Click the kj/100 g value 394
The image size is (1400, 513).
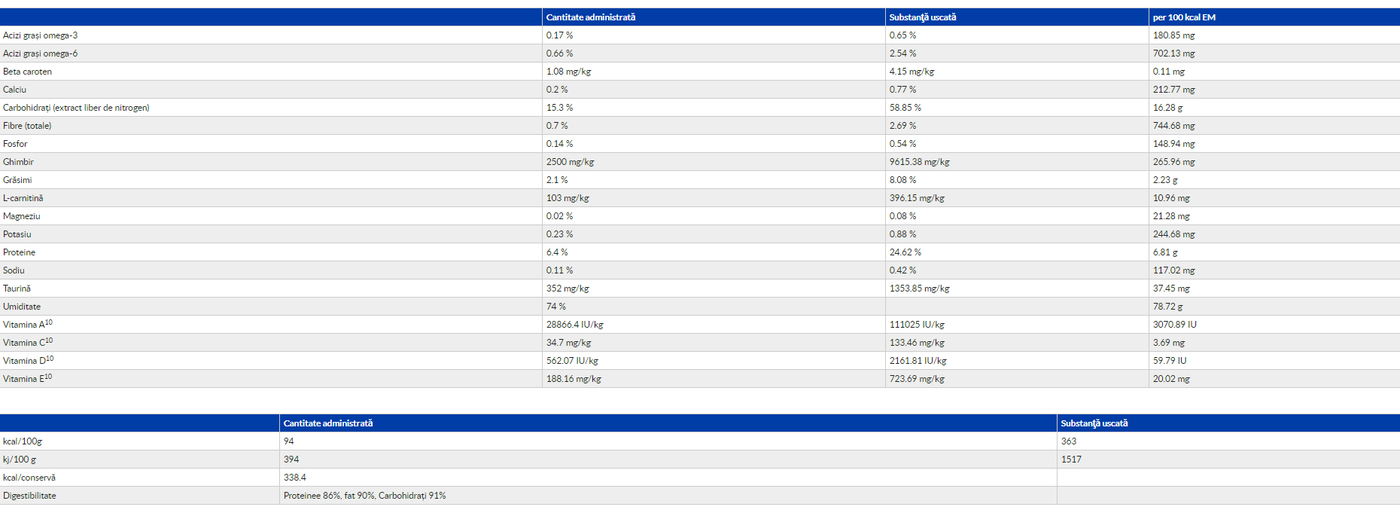tap(290, 459)
